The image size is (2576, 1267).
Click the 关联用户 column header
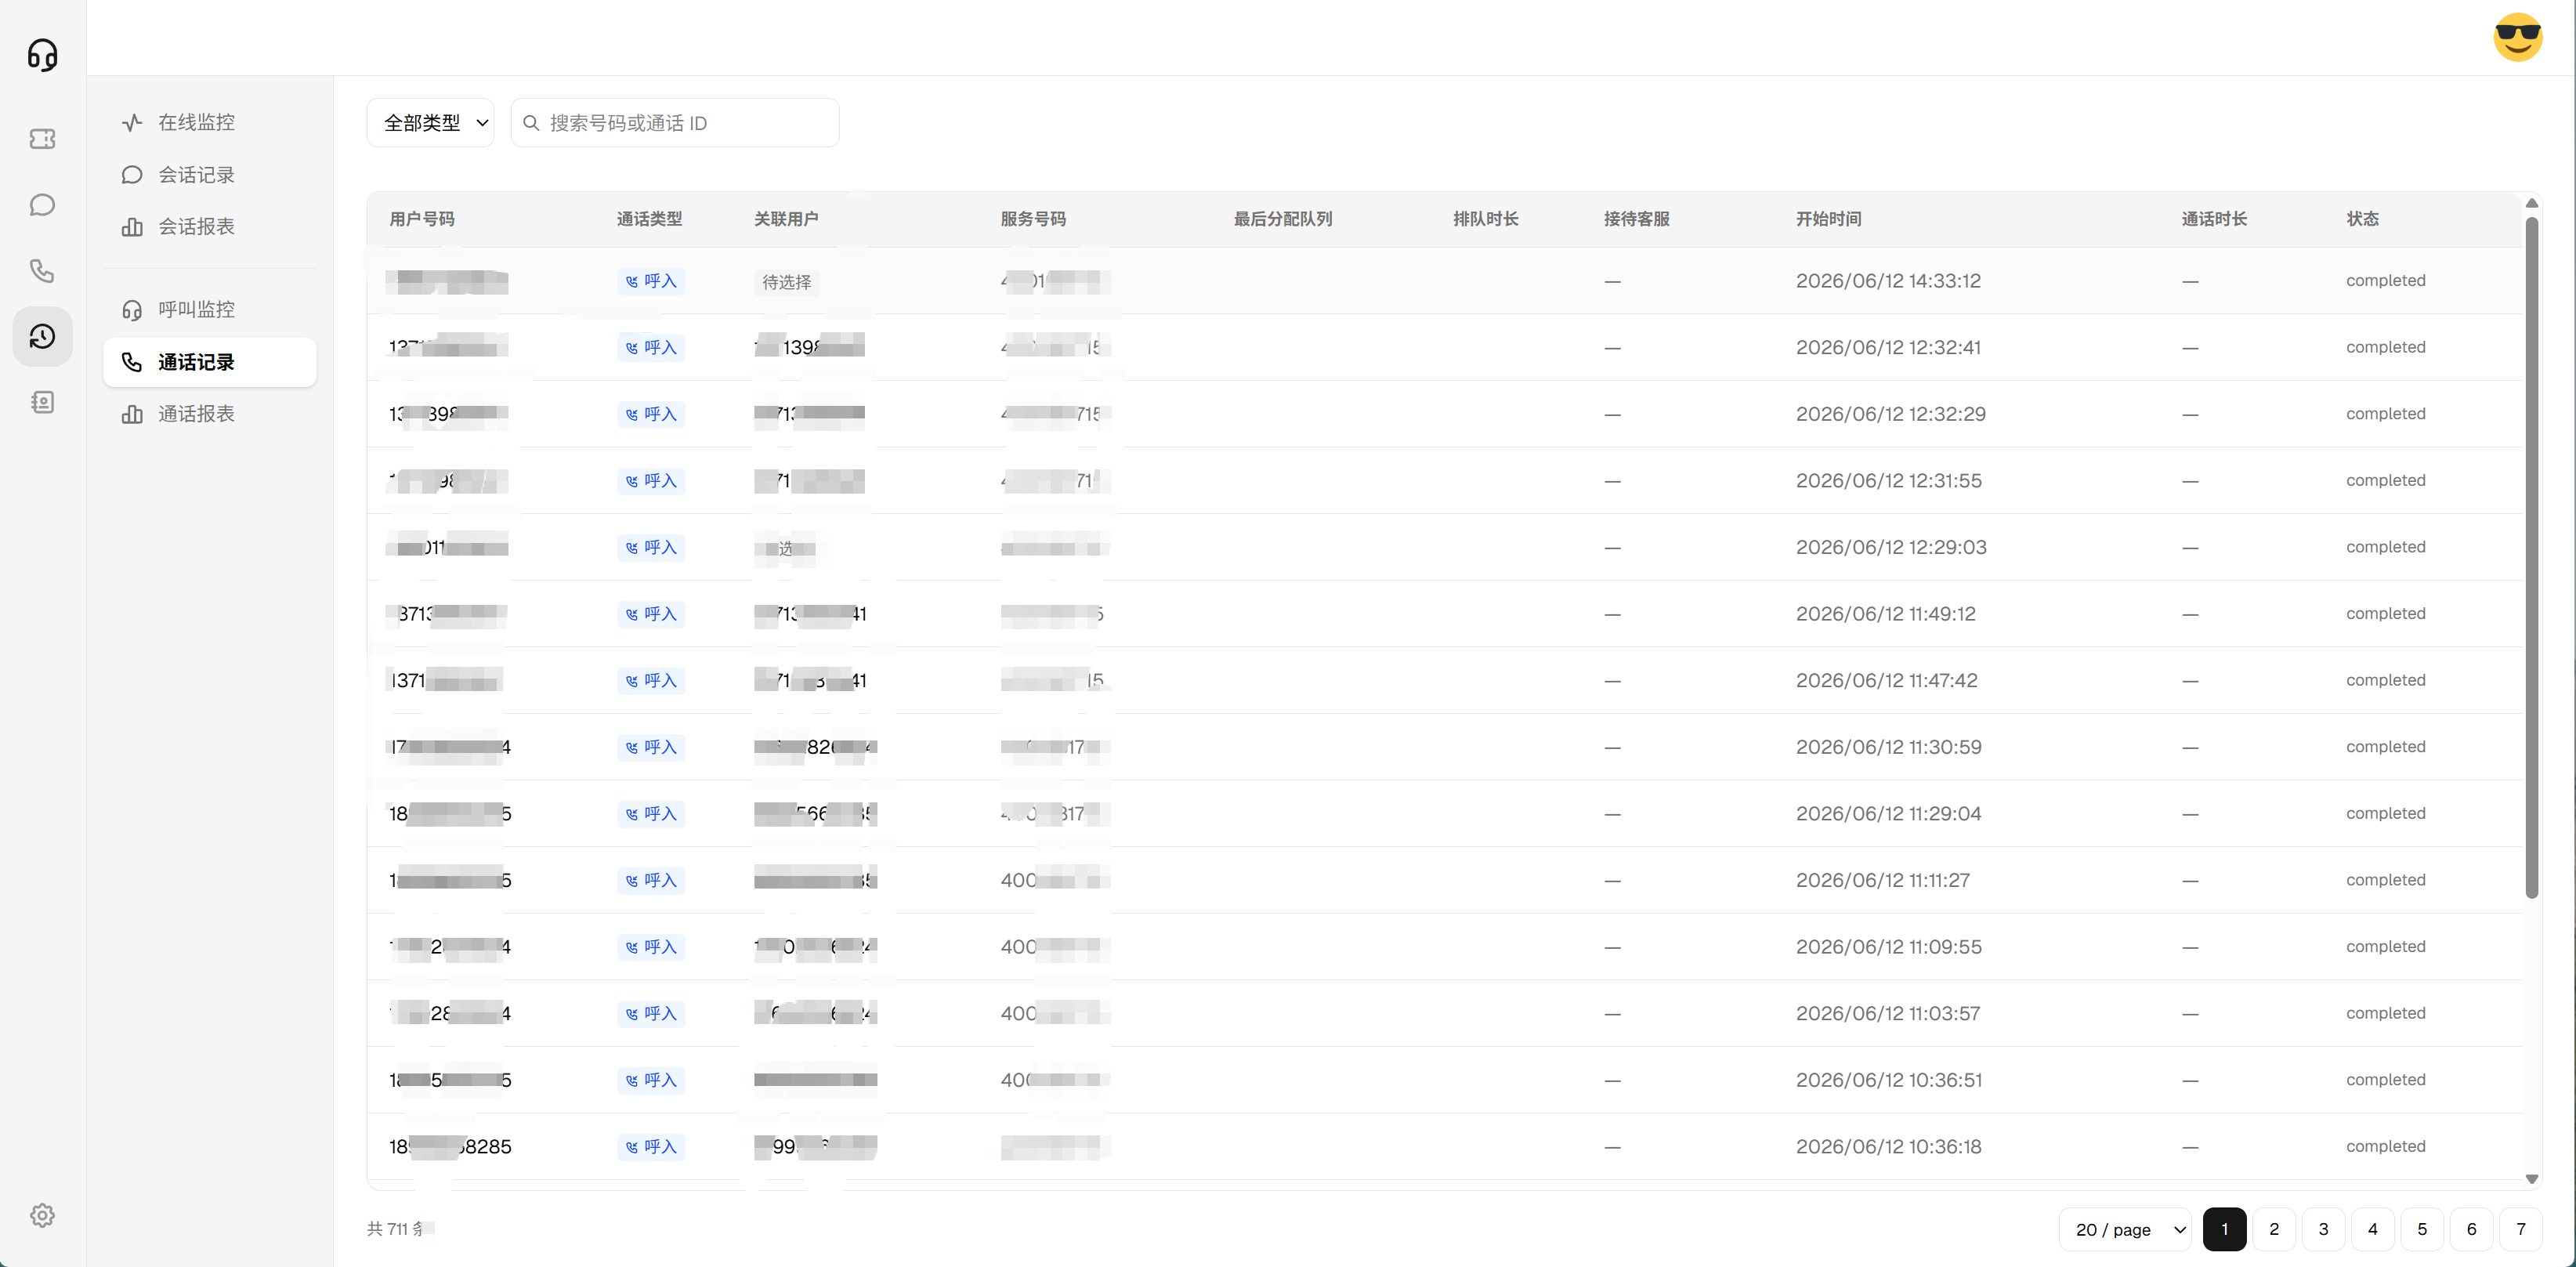786,219
